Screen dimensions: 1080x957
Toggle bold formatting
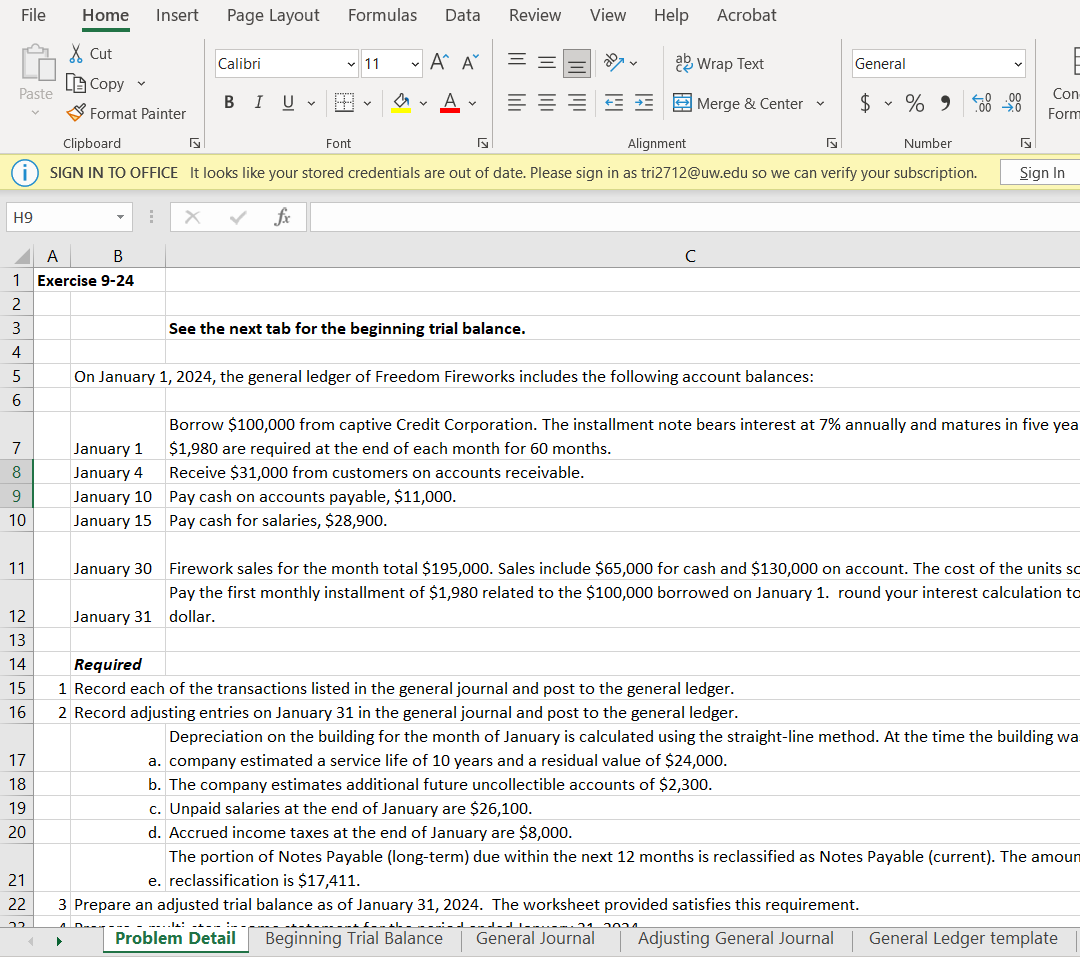click(x=228, y=102)
